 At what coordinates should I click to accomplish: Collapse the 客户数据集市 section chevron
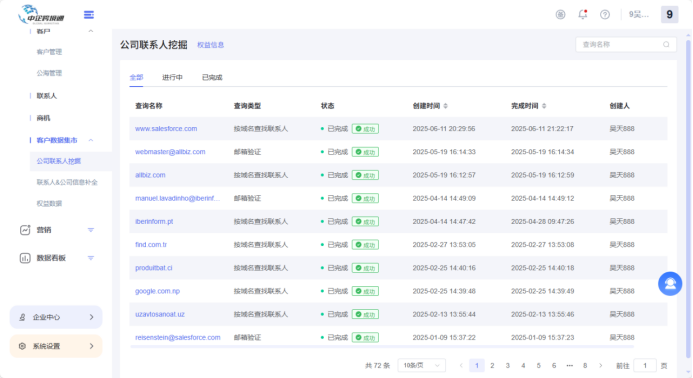(x=91, y=140)
